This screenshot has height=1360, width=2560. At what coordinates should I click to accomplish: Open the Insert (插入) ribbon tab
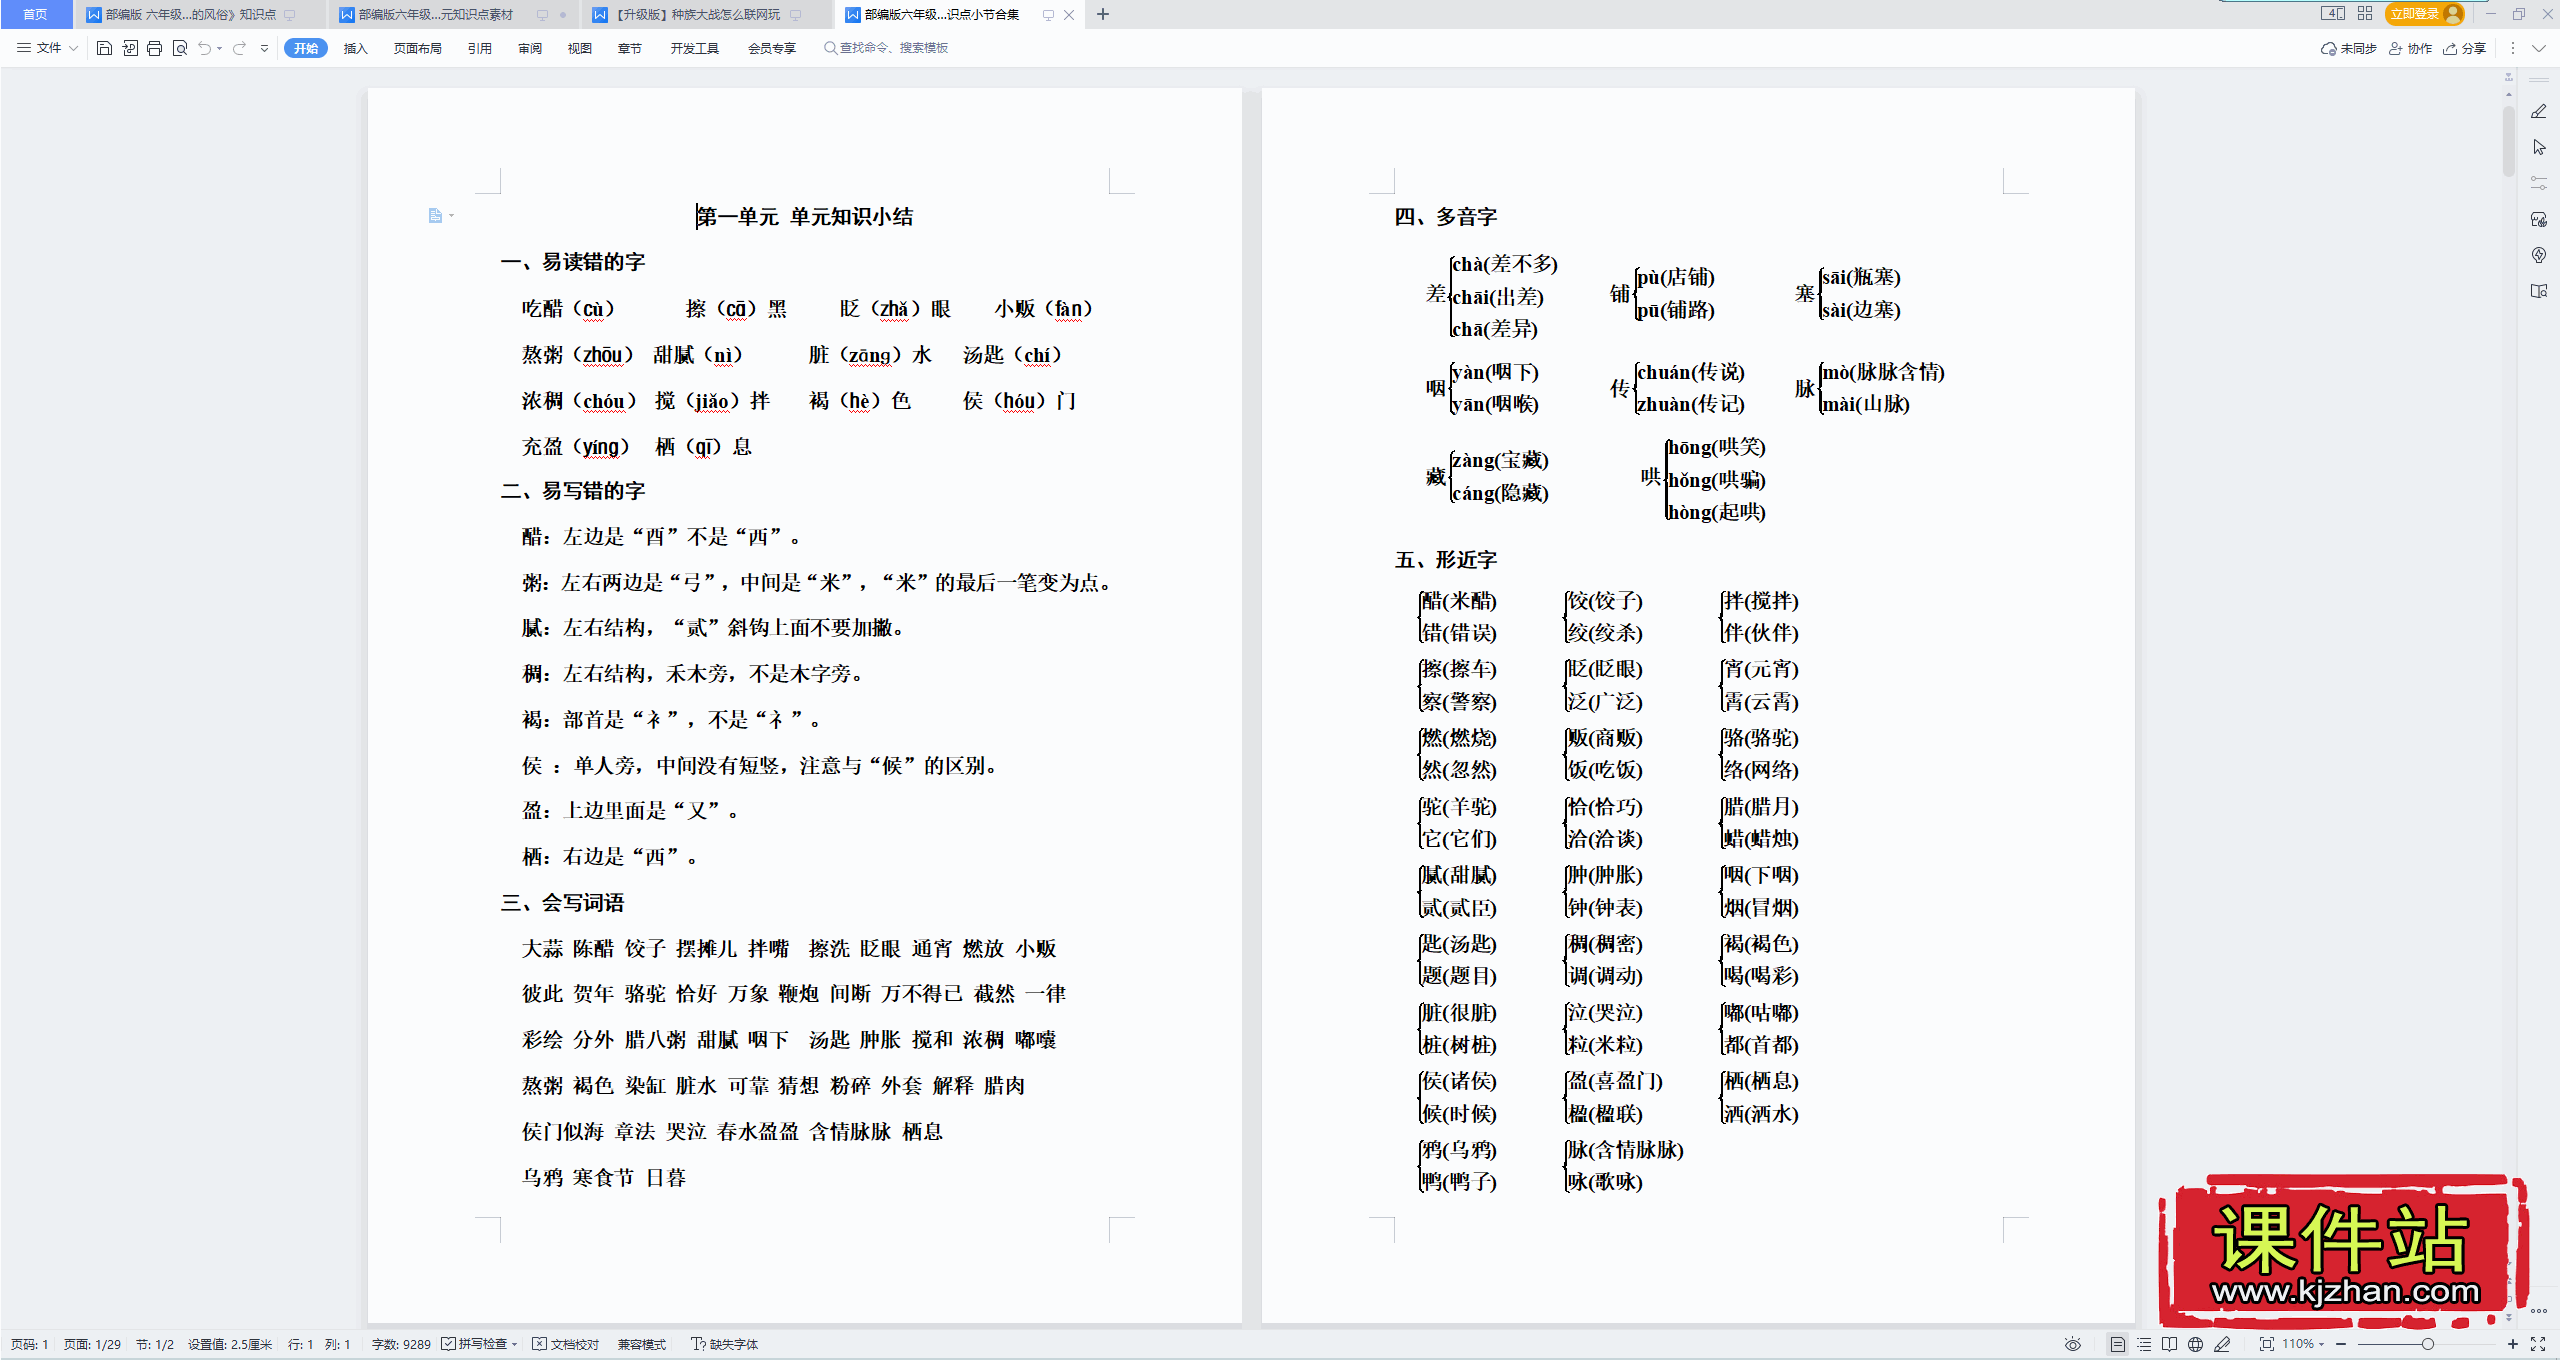tap(355, 48)
